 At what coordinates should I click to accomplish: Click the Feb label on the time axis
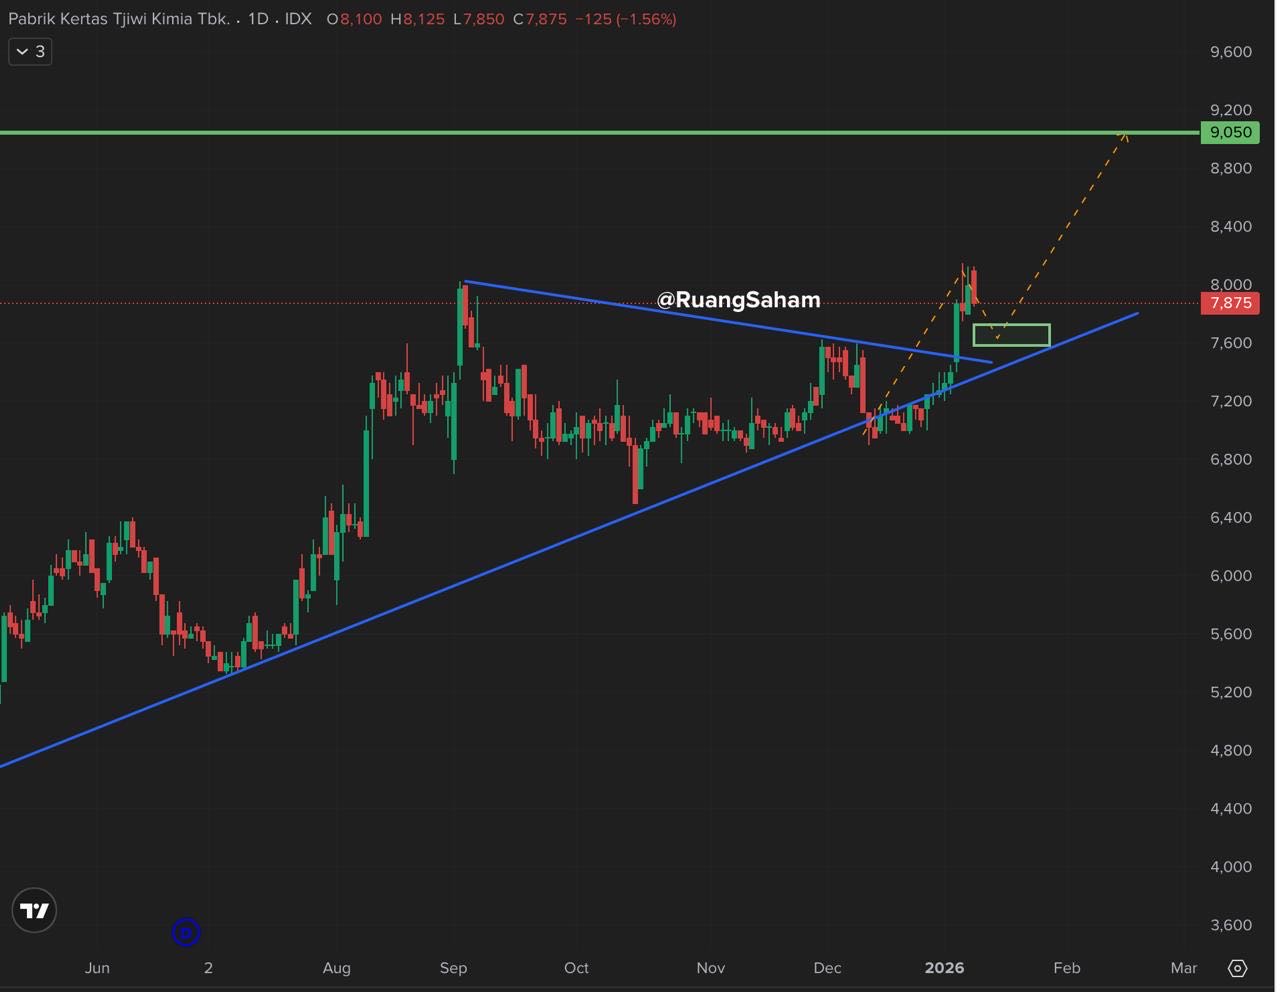click(1067, 968)
